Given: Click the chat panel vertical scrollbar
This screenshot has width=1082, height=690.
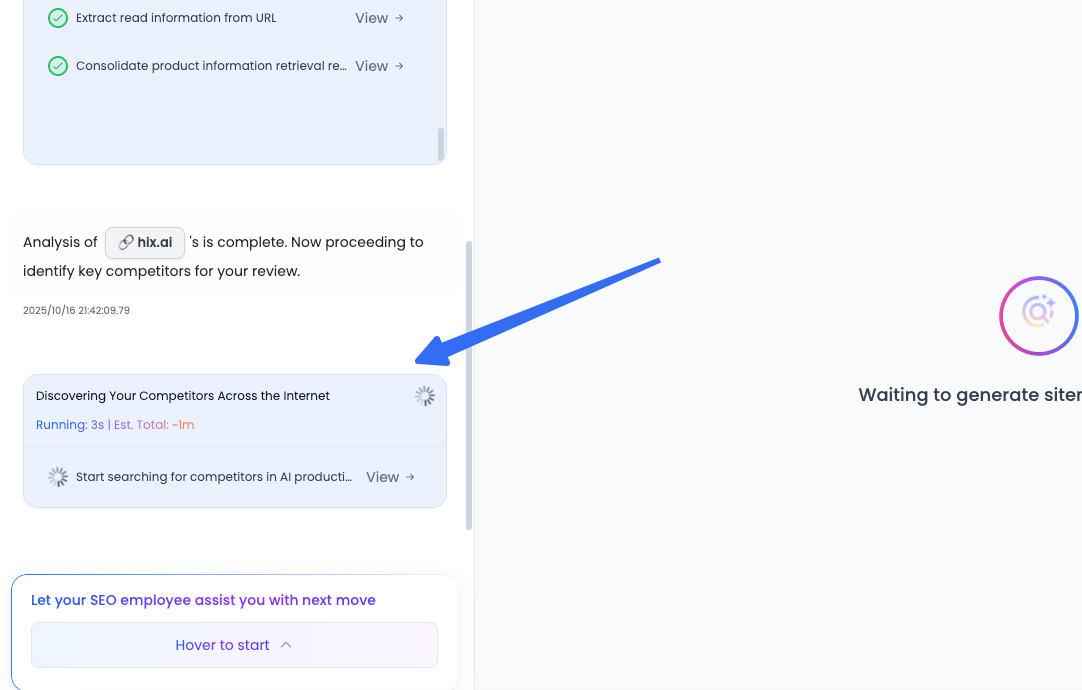Looking at the screenshot, I should [469, 385].
